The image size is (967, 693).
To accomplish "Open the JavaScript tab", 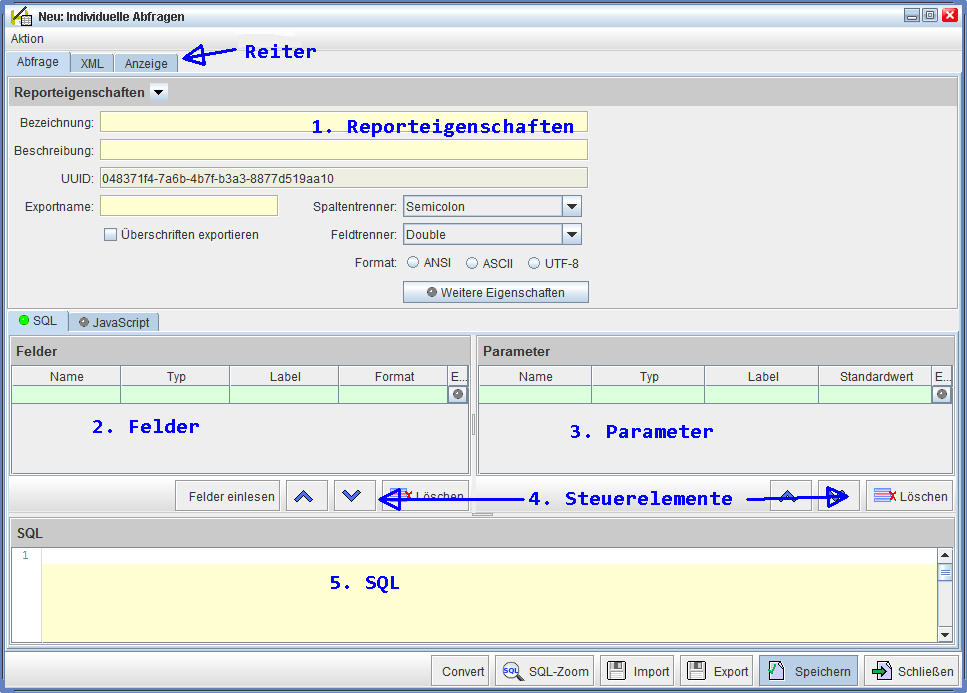I will coord(114,322).
